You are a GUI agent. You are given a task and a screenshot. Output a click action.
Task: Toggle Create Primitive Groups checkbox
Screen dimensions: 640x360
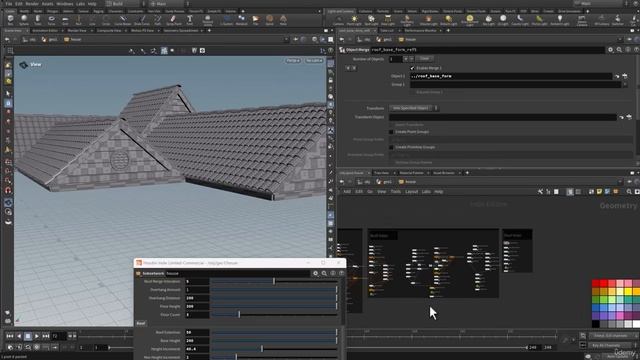coord(391,147)
